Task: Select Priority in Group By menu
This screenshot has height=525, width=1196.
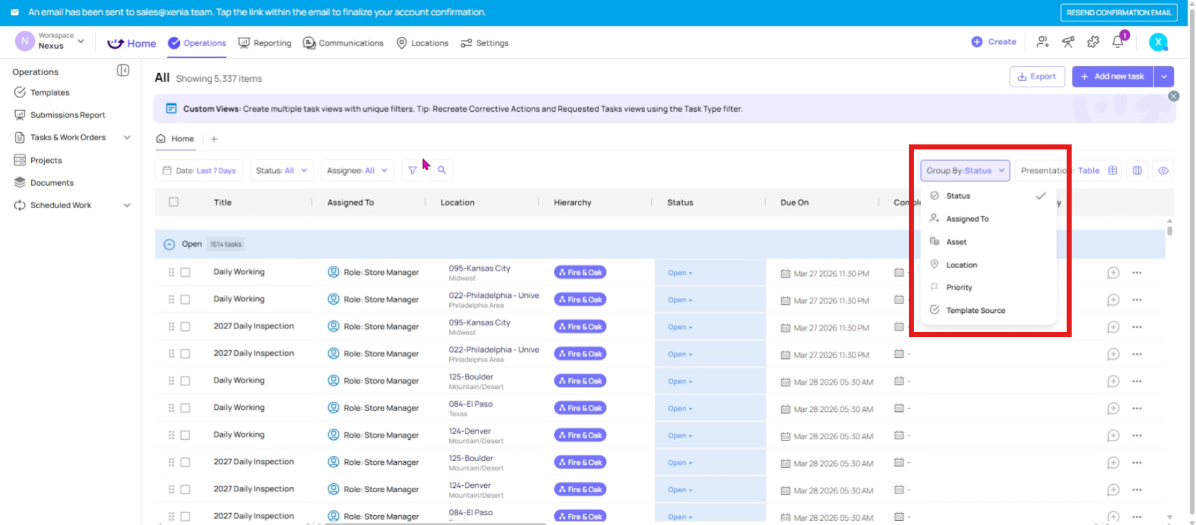Action: [959, 288]
